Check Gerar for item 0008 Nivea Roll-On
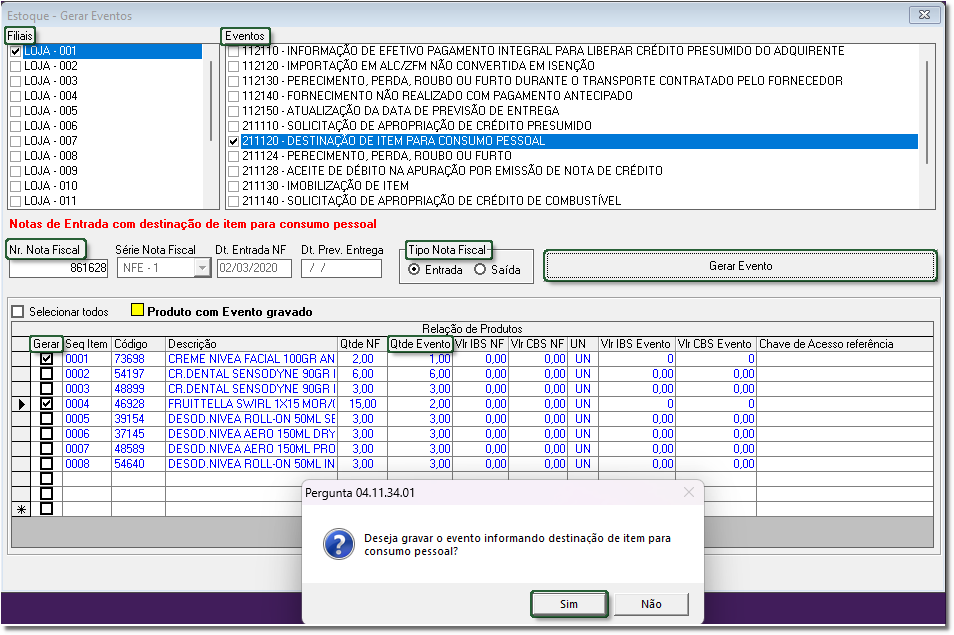Image resolution: width=954 pixels, height=635 pixels. click(x=46, y=464)
